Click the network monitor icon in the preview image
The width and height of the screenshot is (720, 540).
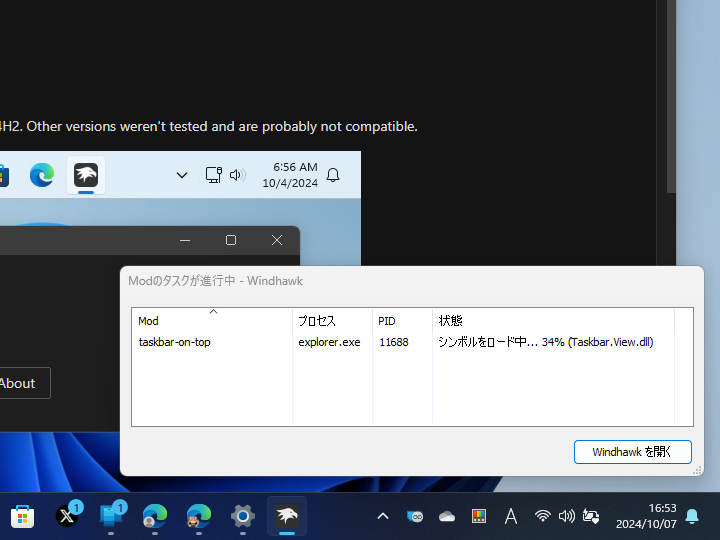214,175
